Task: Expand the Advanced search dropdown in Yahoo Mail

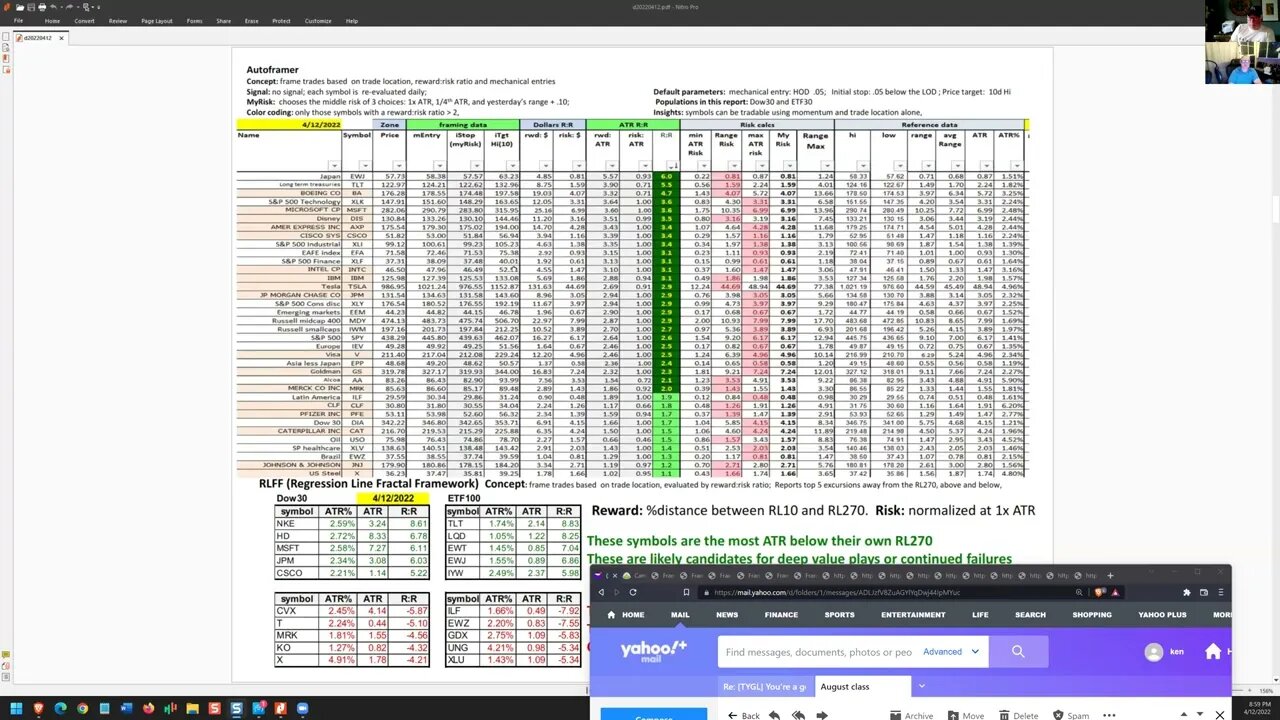Action: (x=951, y=652)
